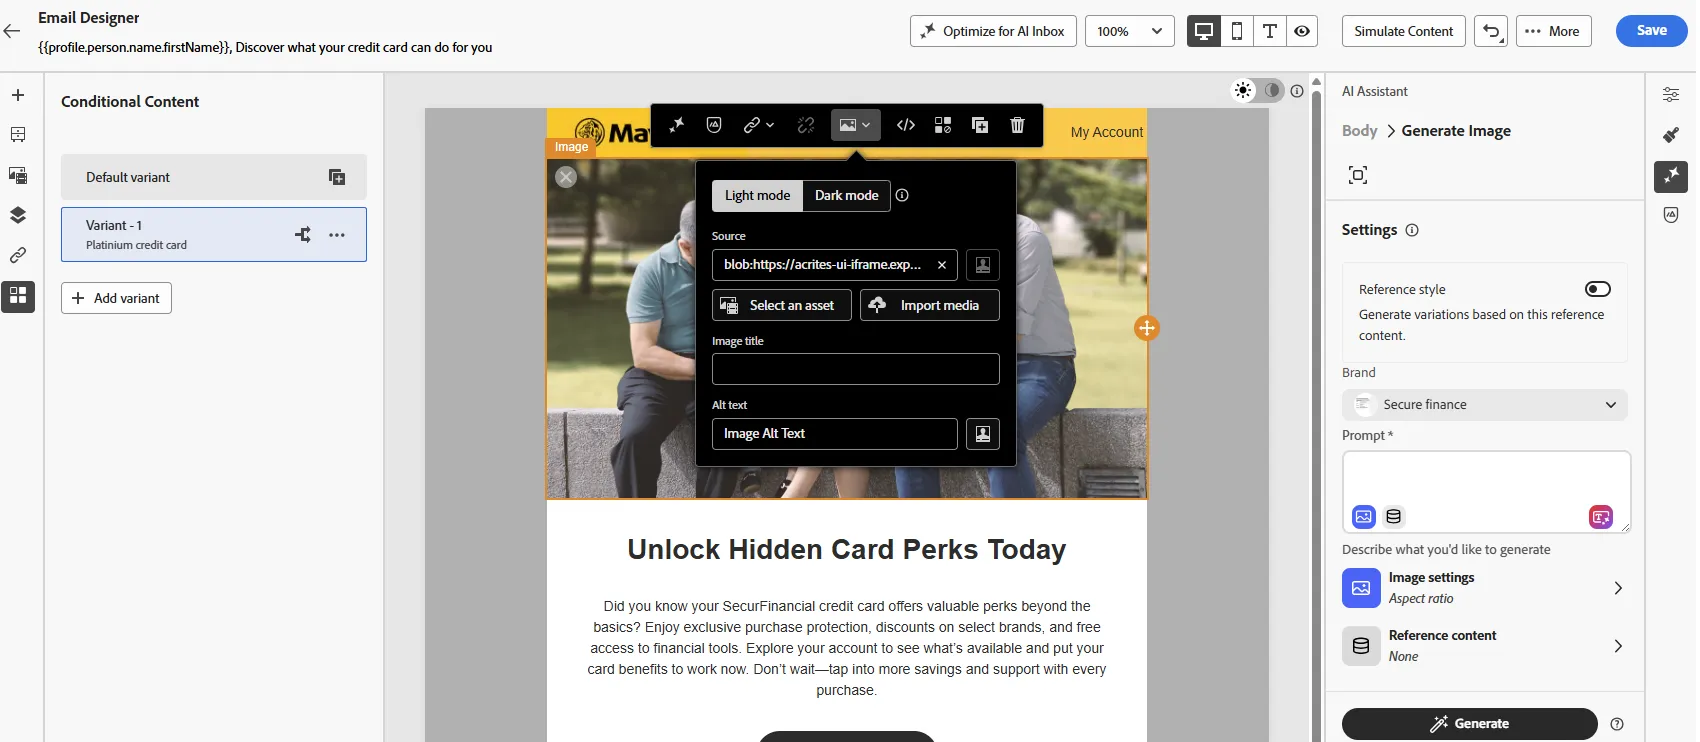The height and width of the screenshot is (742, 1700).
Task: Select the Light mode image option
Action: (x=757, y=195)
